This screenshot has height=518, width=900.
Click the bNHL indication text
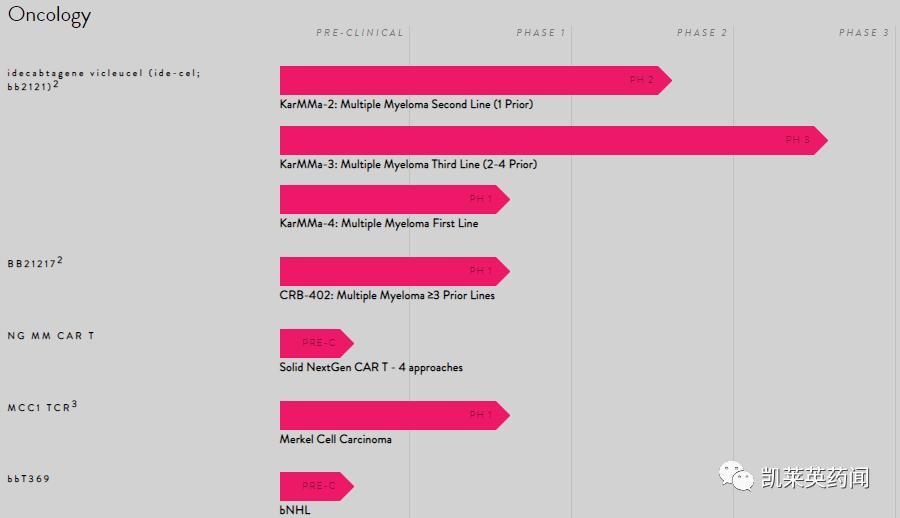coord(295,510)
